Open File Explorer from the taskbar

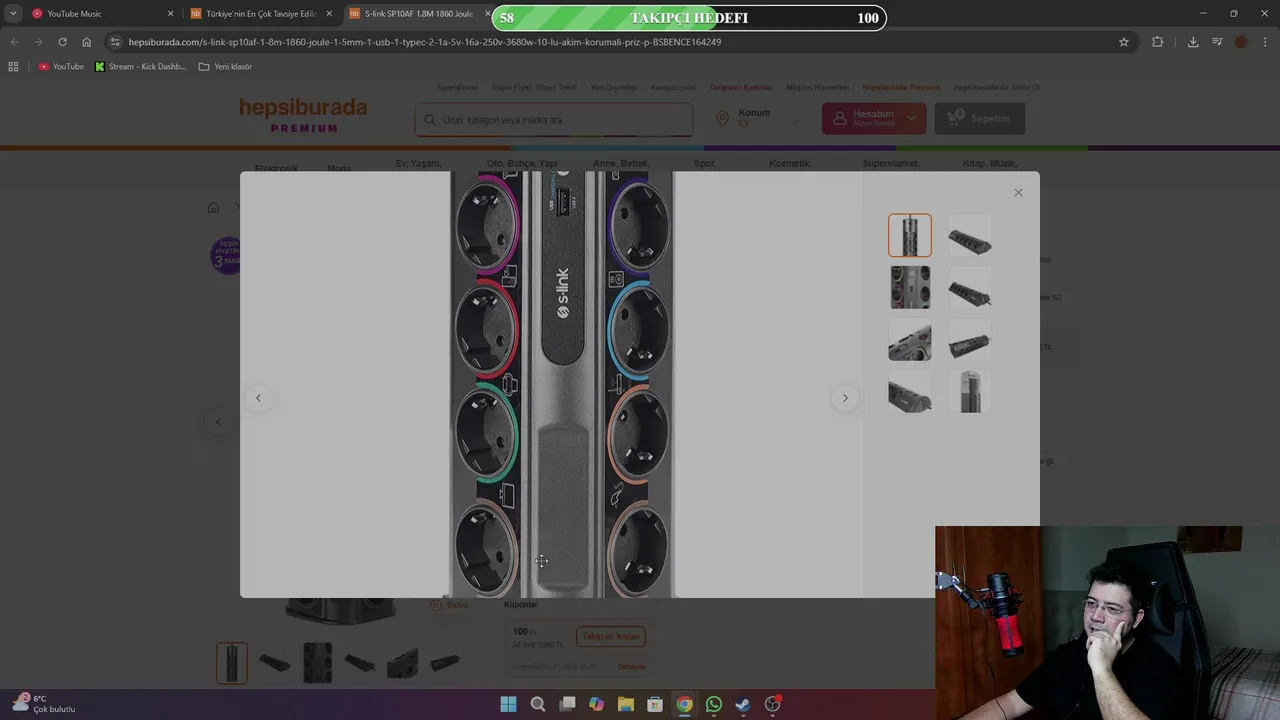click(626, 704)
